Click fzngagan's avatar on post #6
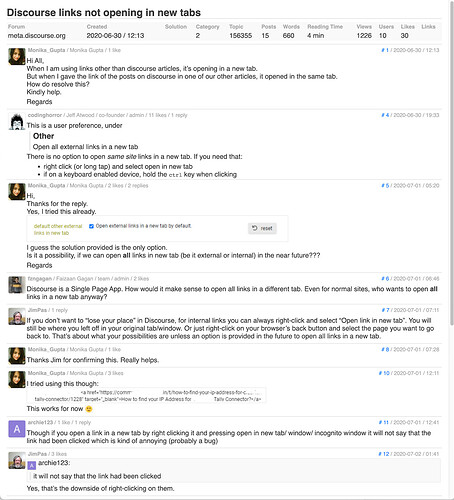Screen dimensions: 454x500 (17, 285)
